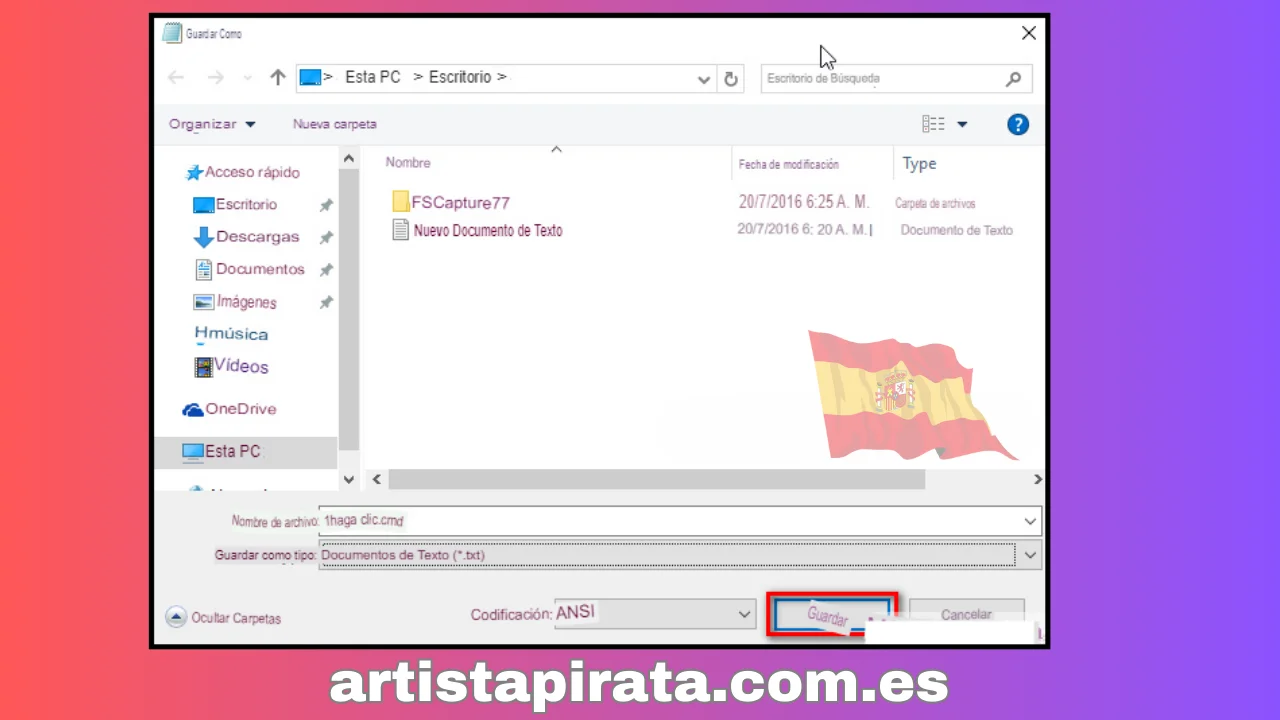Expand the chevron after Escritorio in path

502,77
